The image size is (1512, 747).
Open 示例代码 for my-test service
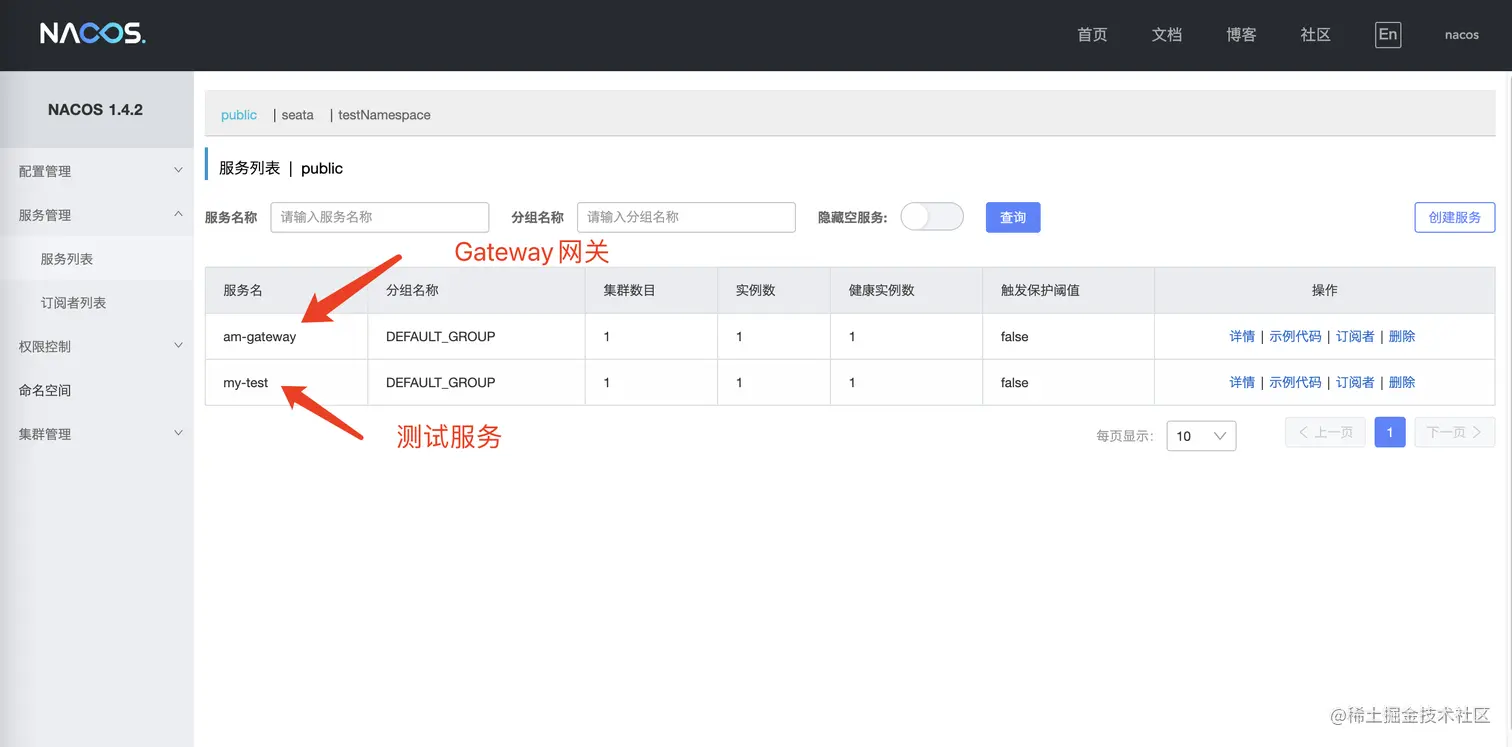click(1295, 382)
